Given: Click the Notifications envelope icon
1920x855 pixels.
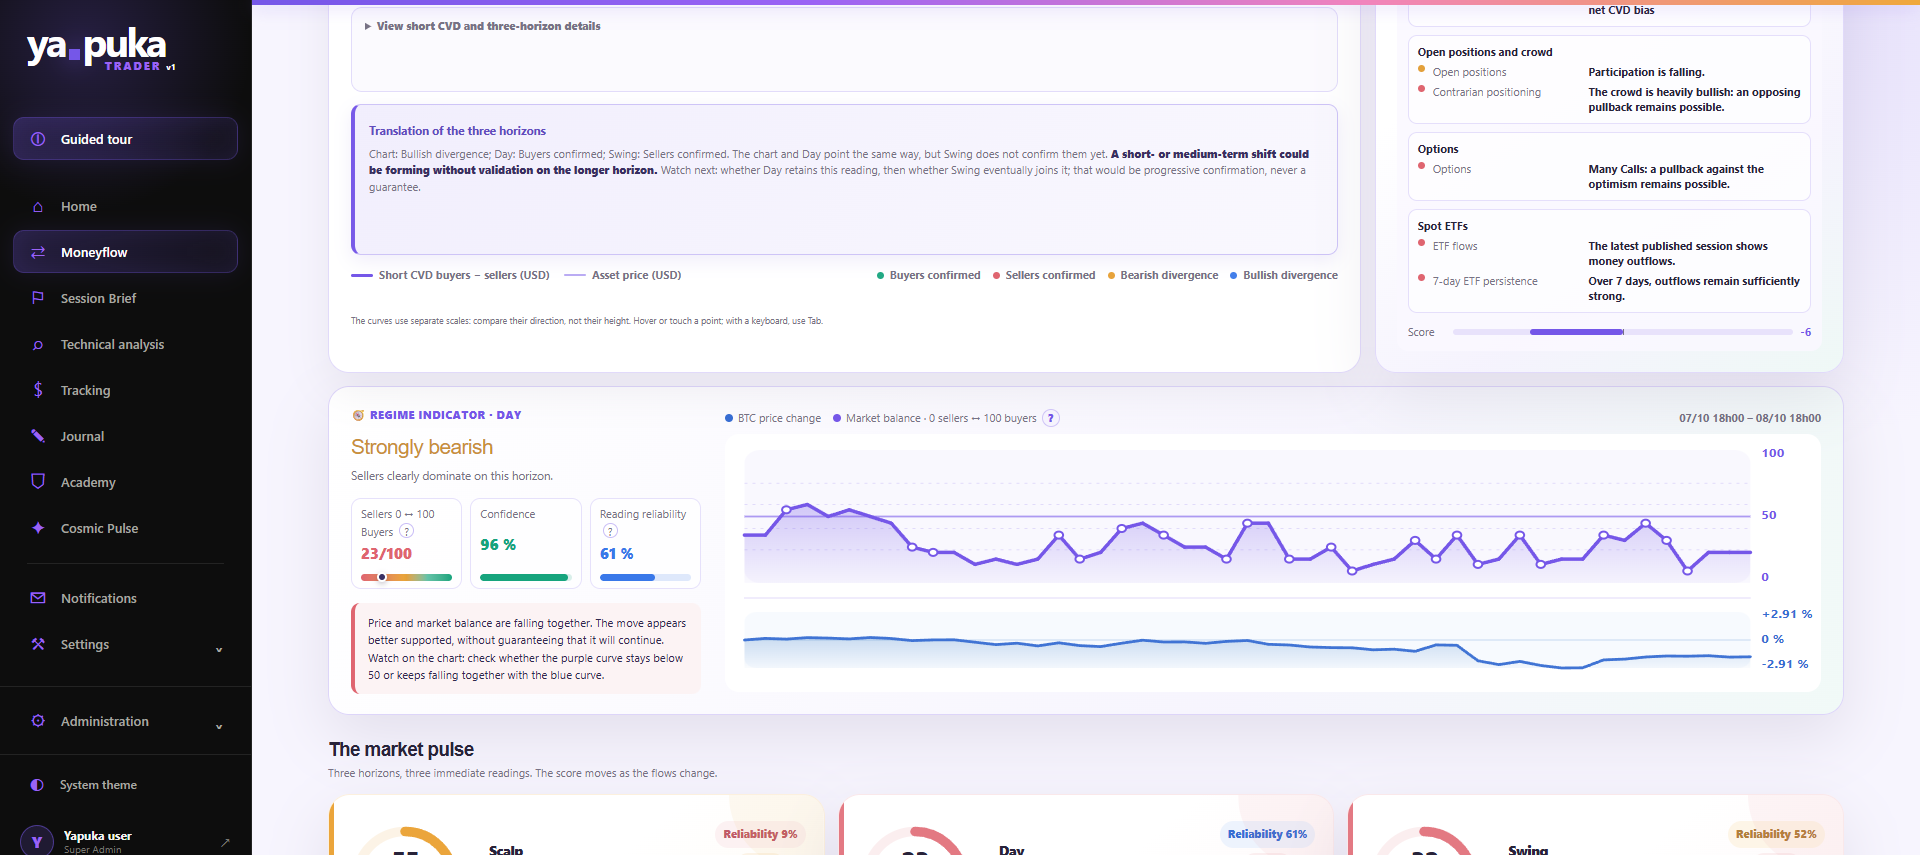Looking at the screenshot, I should pos(38,598).
